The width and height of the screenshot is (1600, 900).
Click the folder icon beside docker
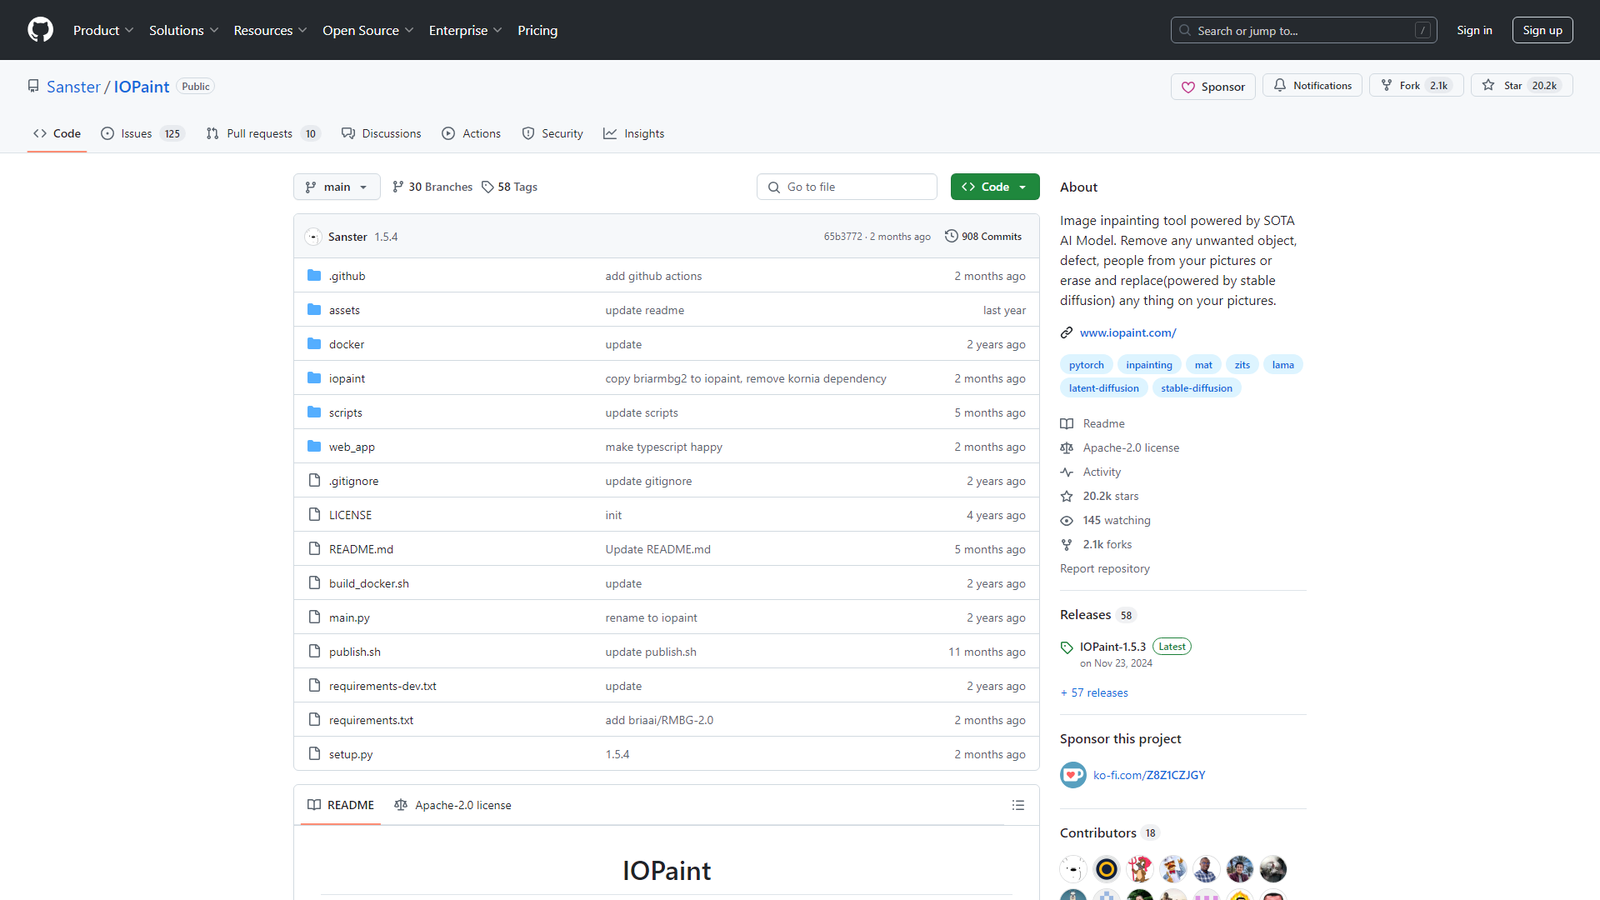pos(314,344)
